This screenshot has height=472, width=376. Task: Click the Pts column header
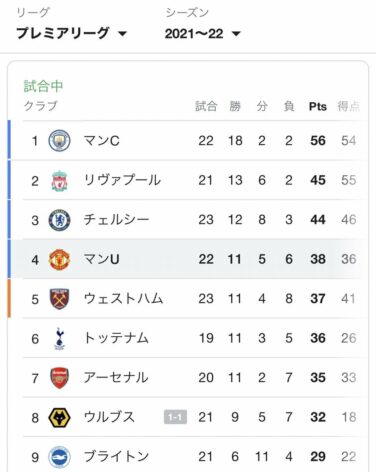318,106
